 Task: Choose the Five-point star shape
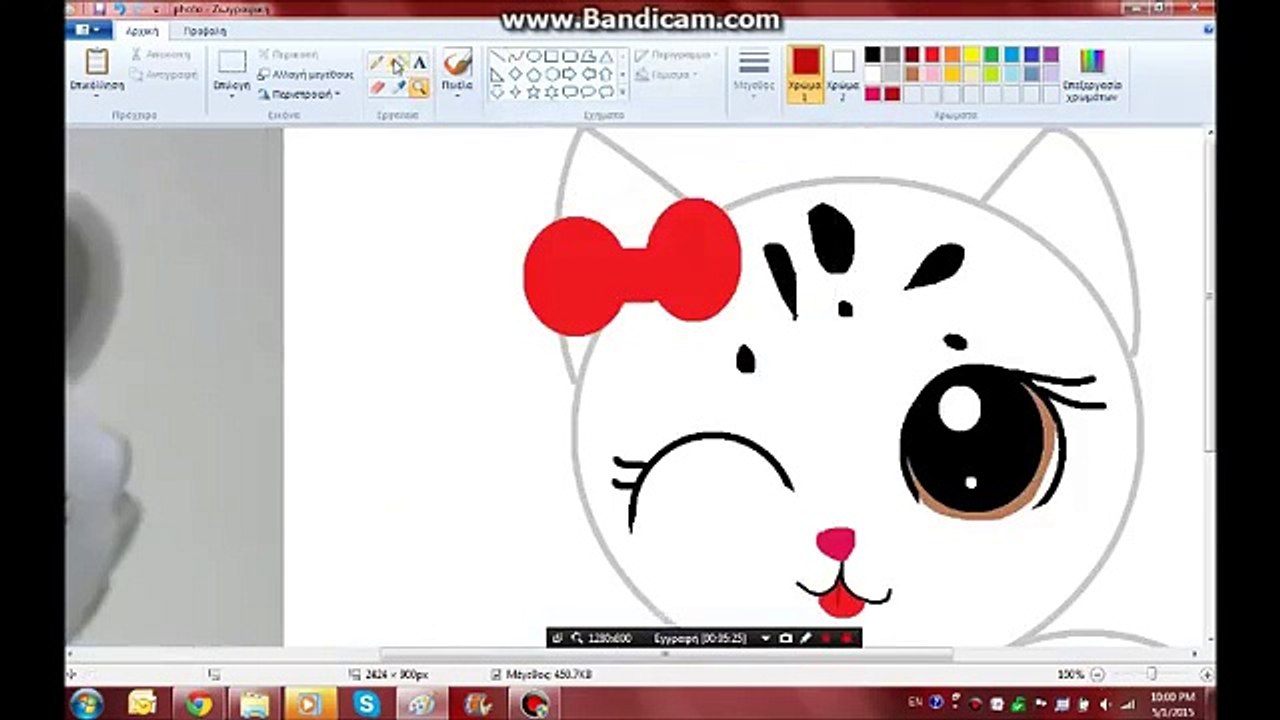tap(533, 92)
